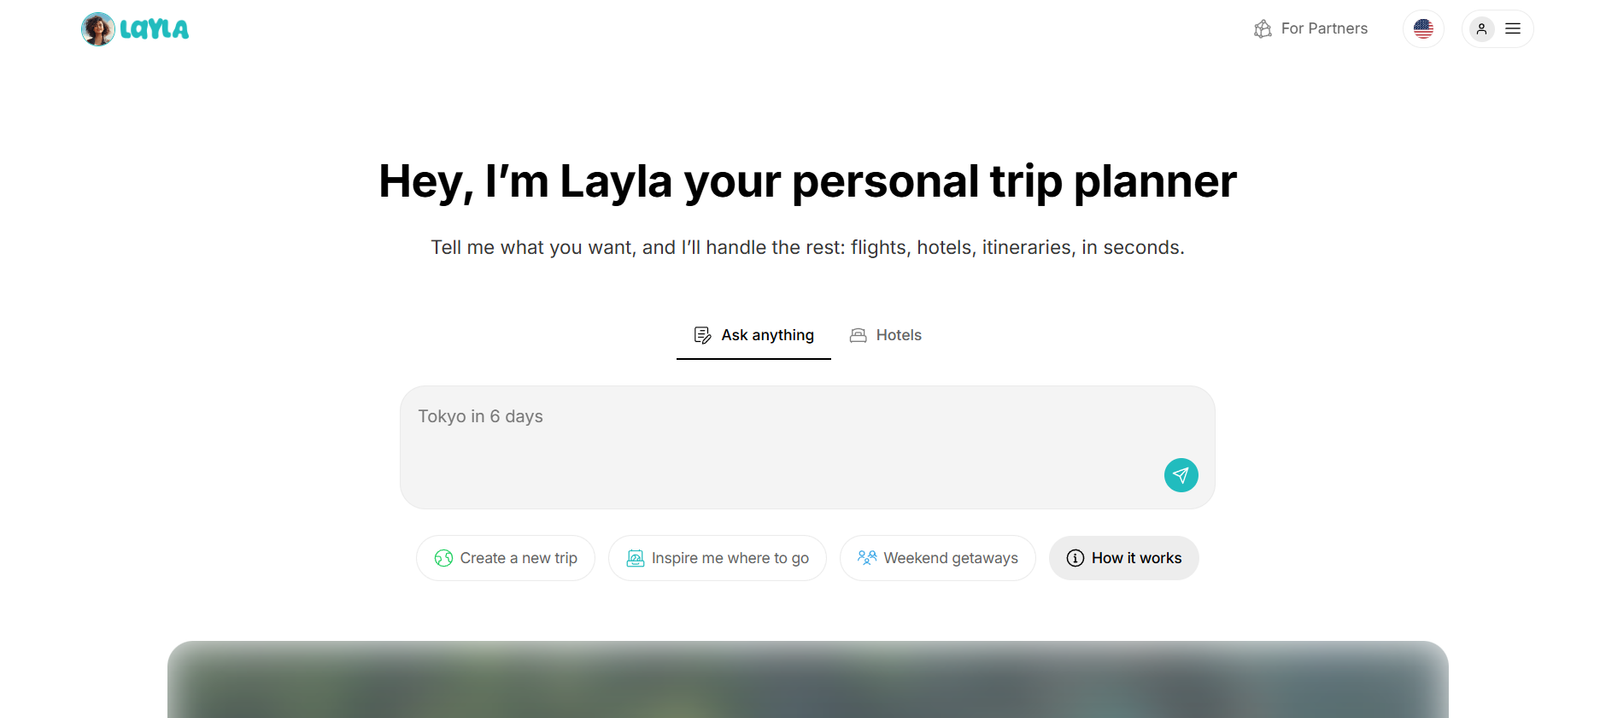Click the Layla avatar logo
This screenshot has height=718, width=1600.
[x=98, y=29]
